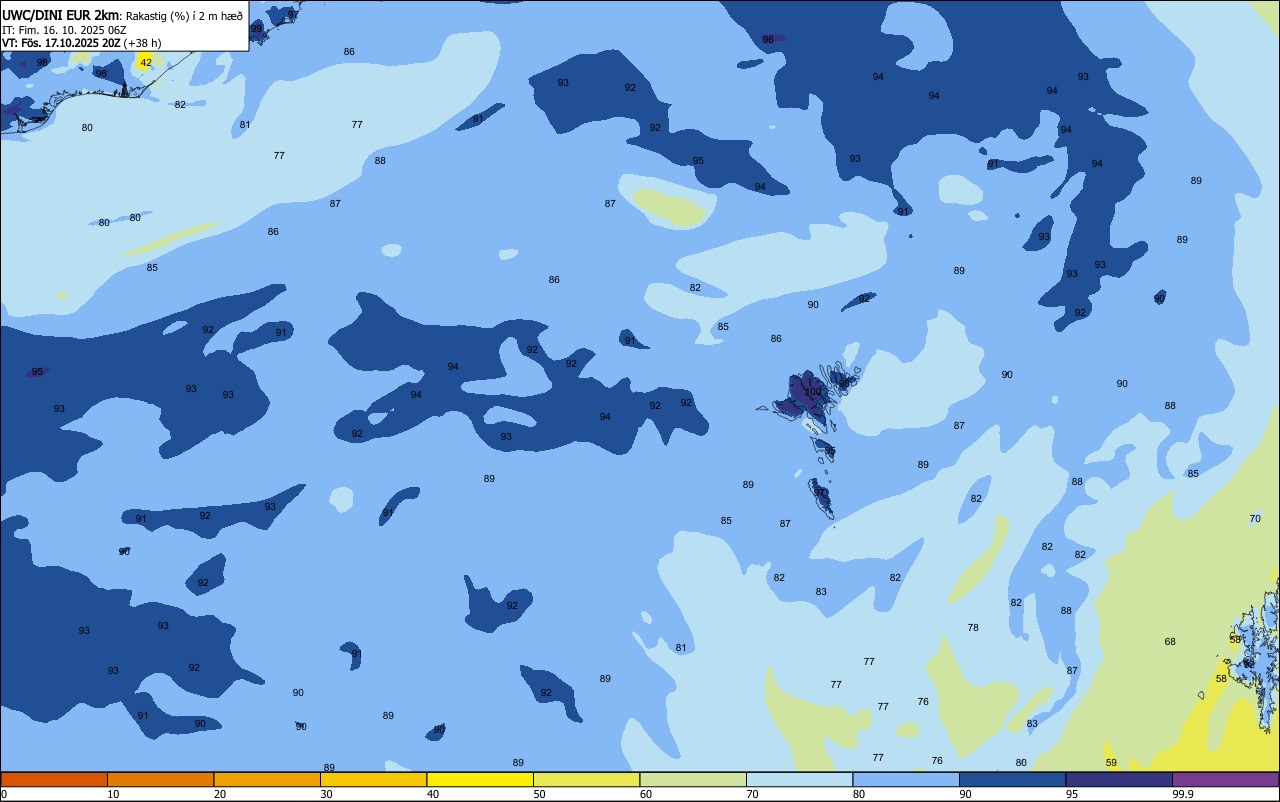This screenshot has height=802, width=1280.
Task: Click the '70' humidity value
Action: [x=1255, y=518]
